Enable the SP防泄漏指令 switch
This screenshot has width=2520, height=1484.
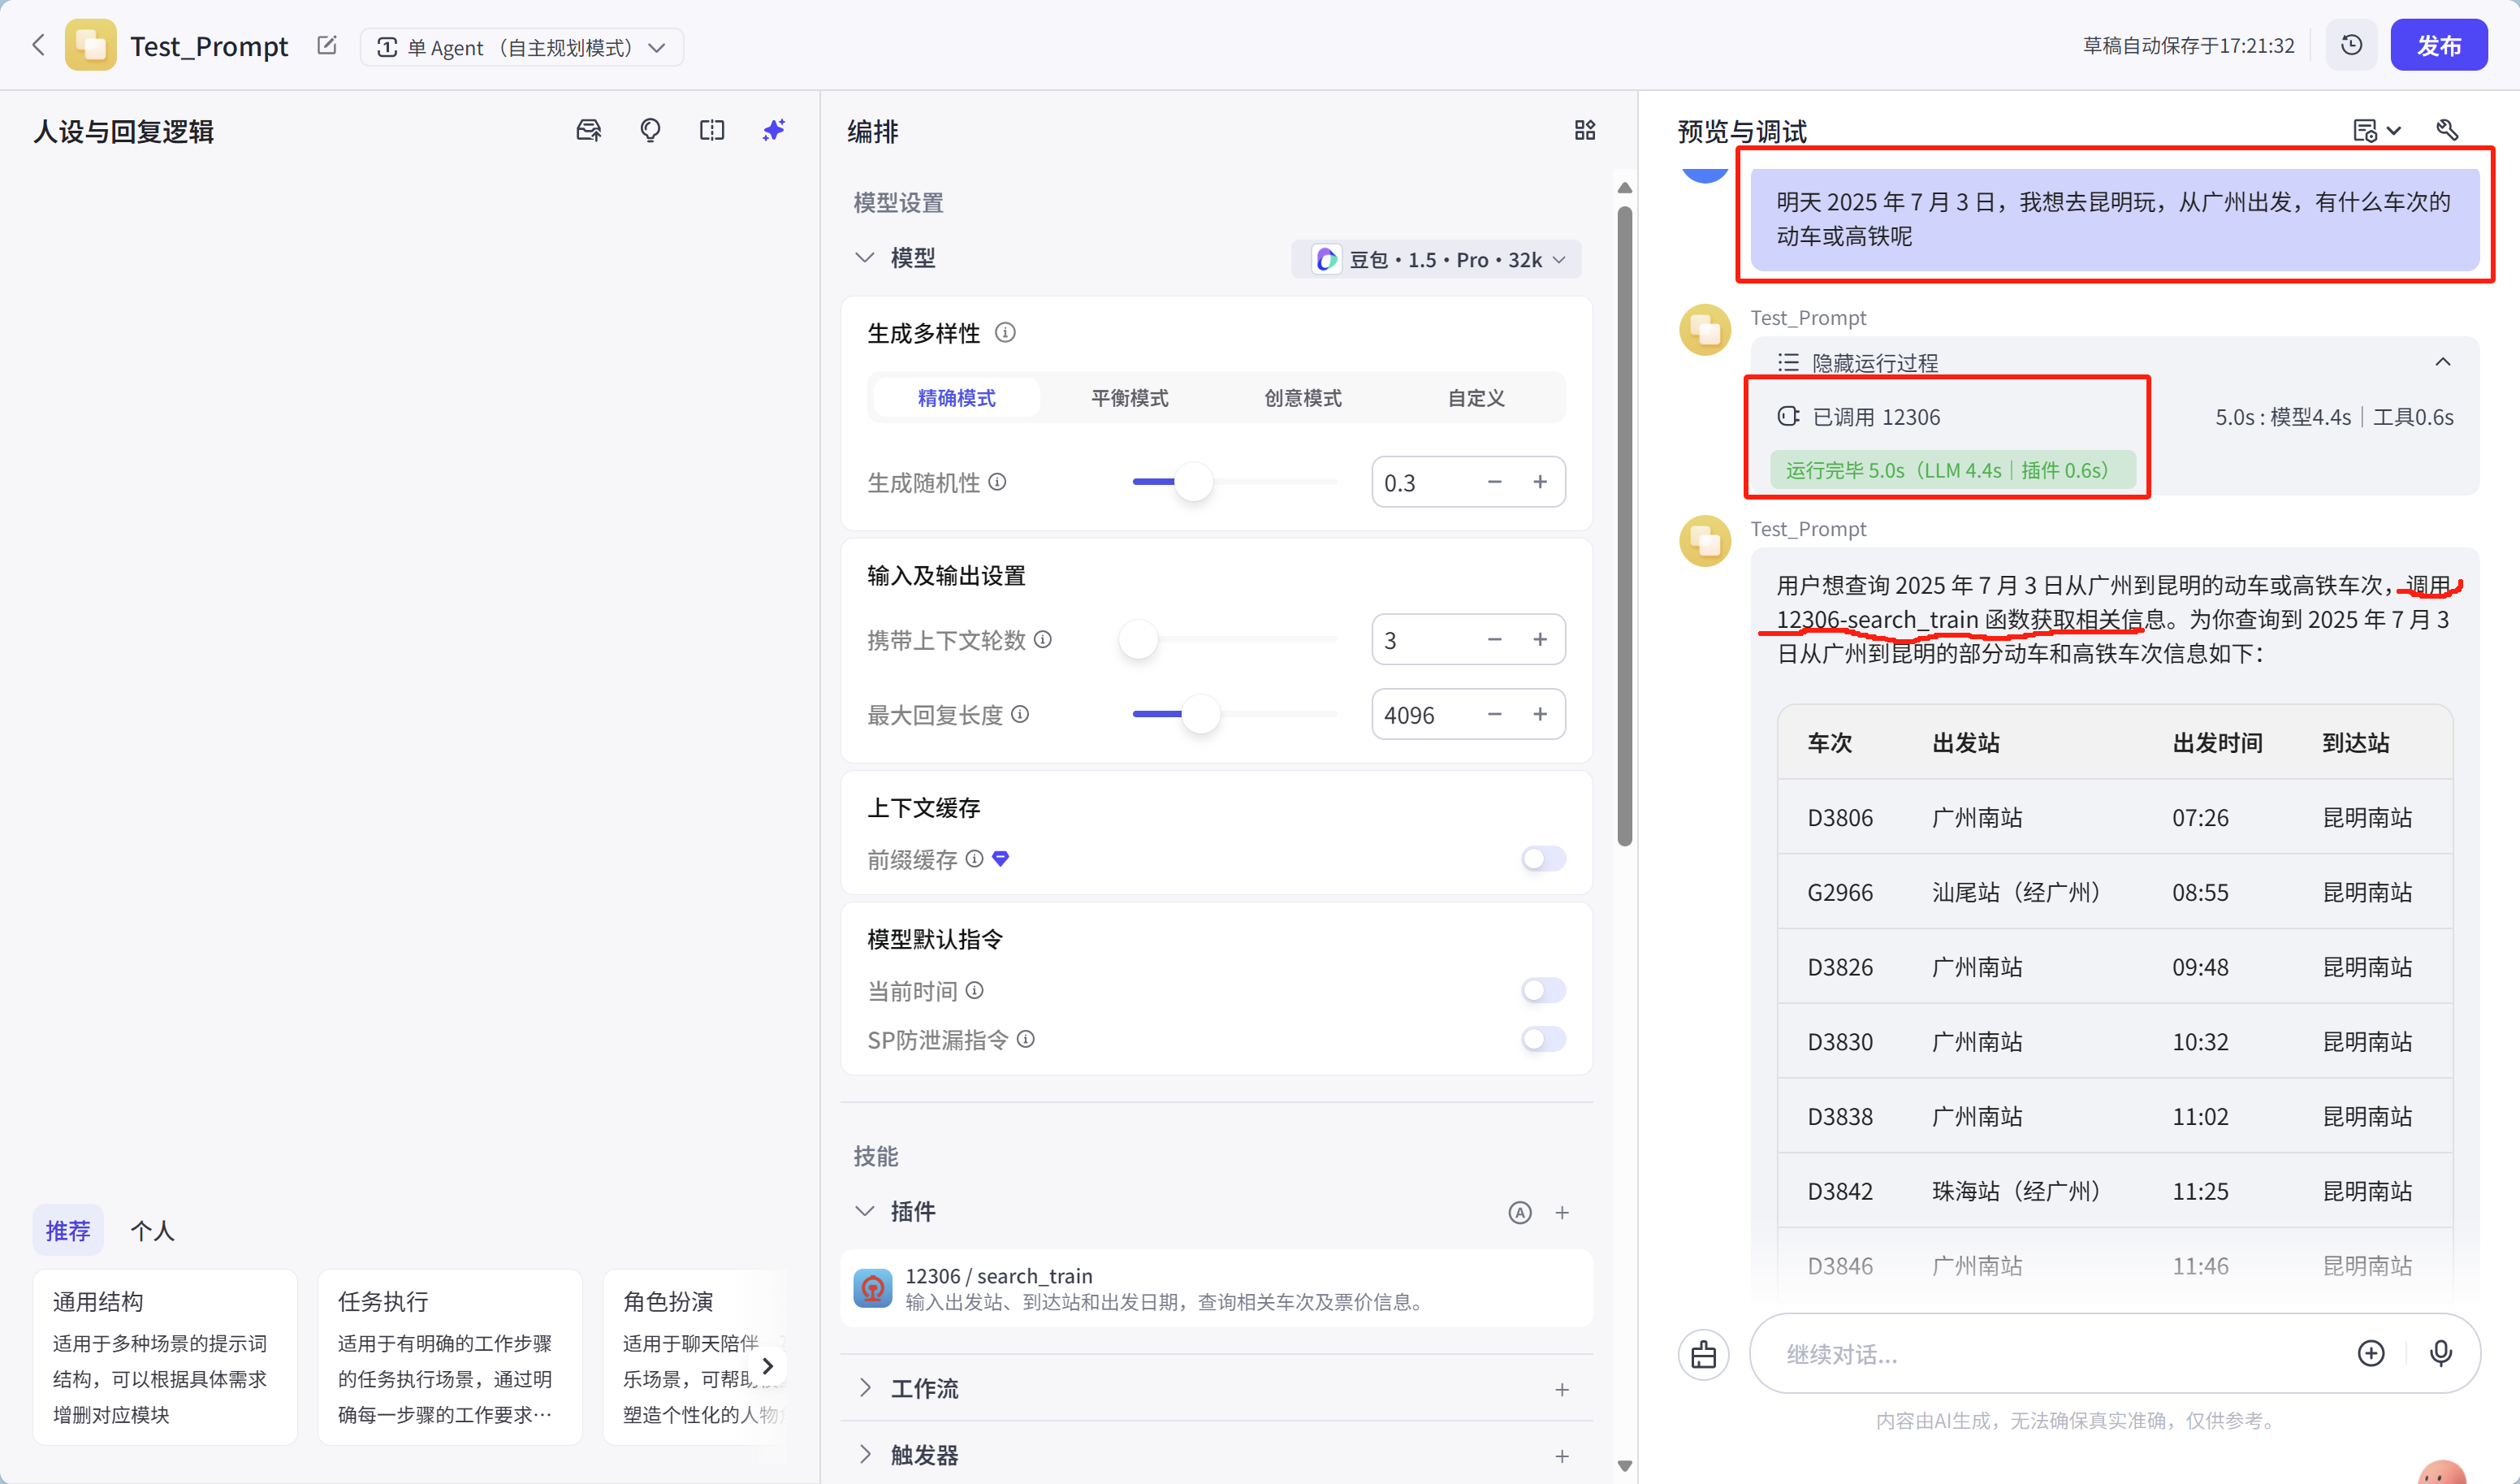[1543, 1039]
